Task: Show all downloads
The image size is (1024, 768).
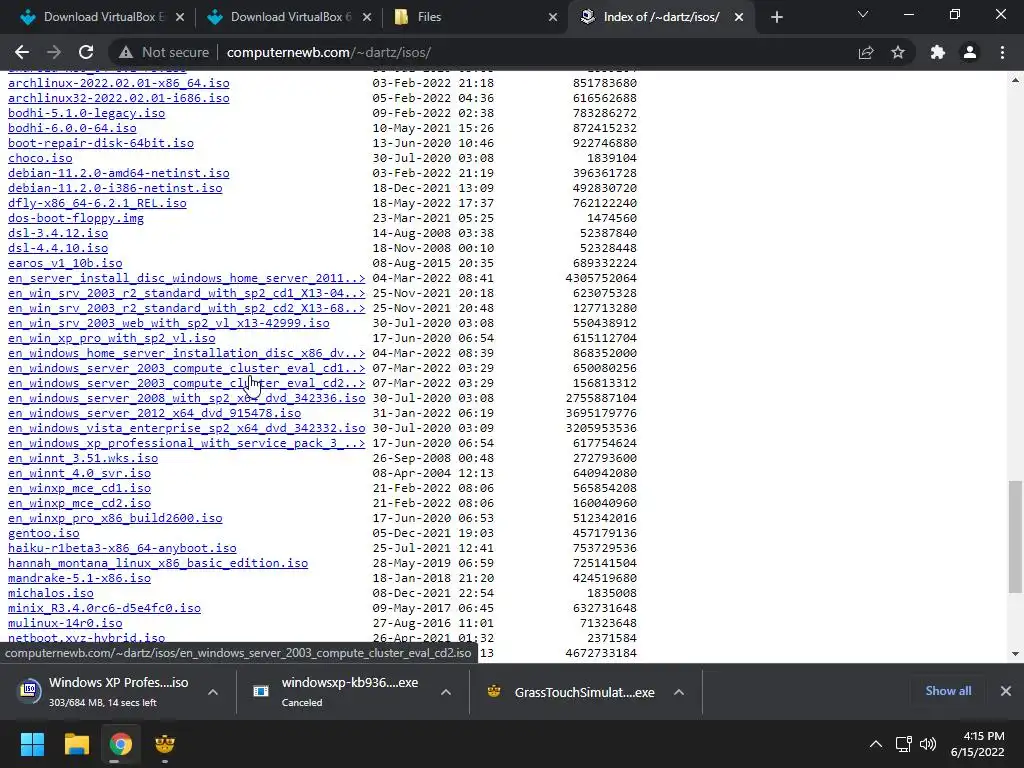Action: point(948,691)
